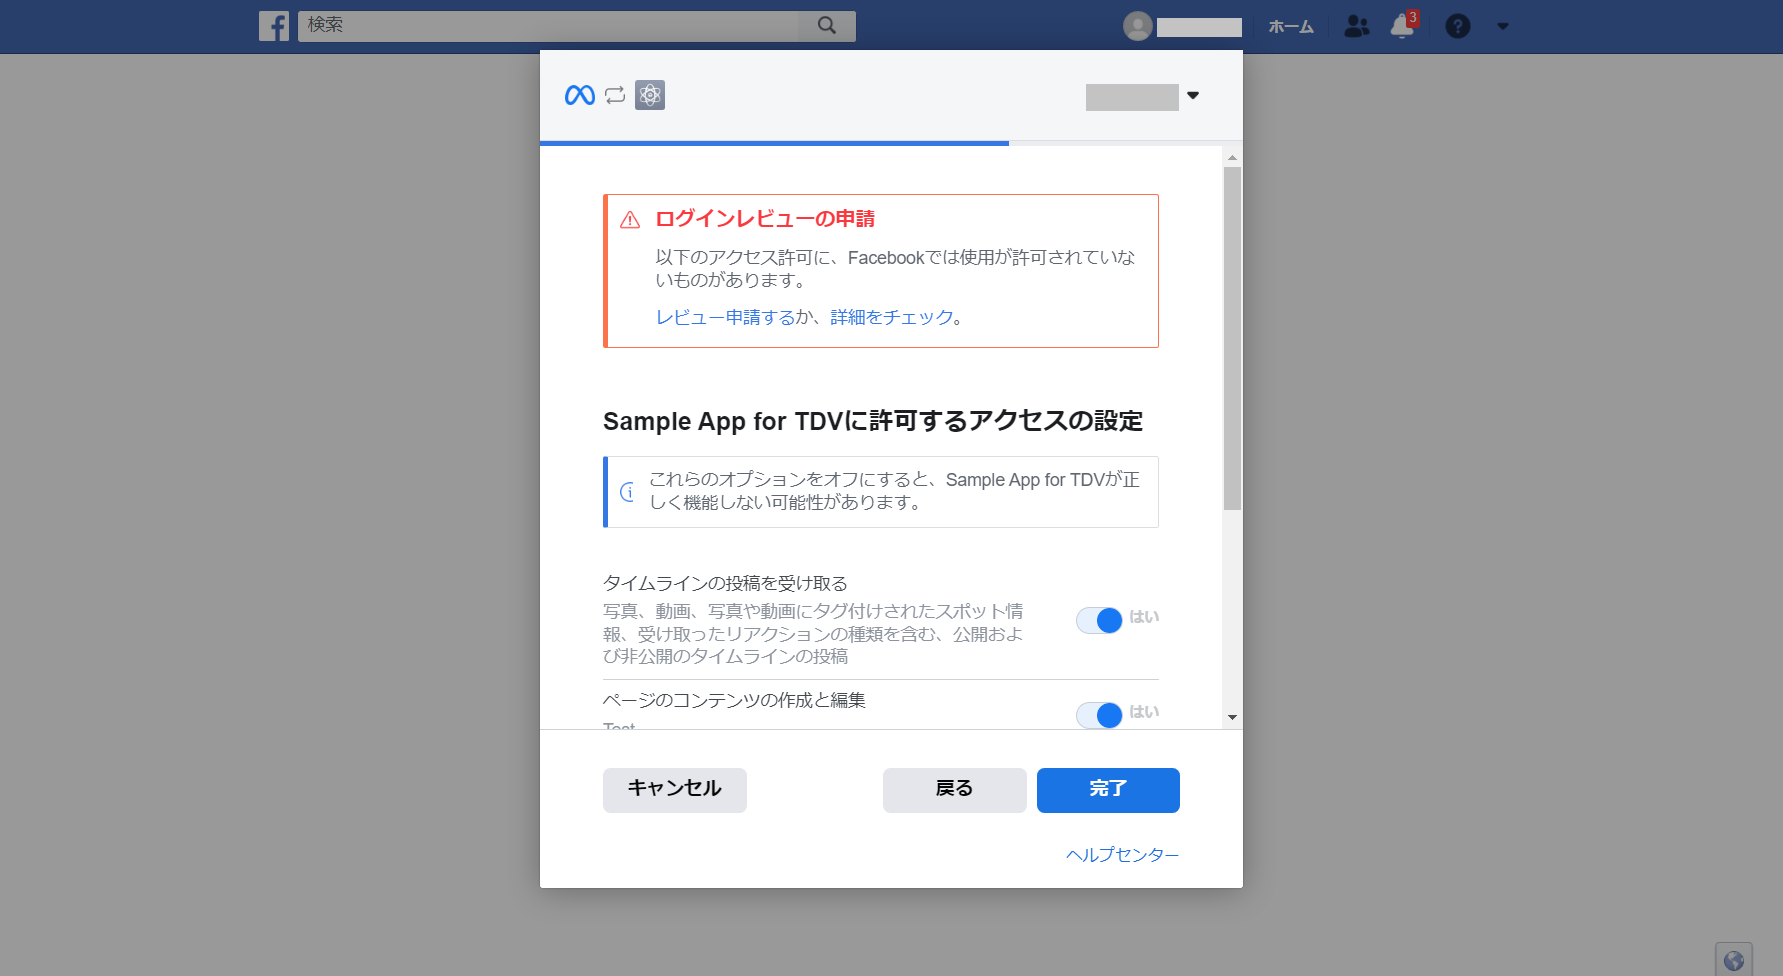This screenshot has height=976, width=1783.
Task: Open the help question mark icon
Action: [x=1458, y=26]
